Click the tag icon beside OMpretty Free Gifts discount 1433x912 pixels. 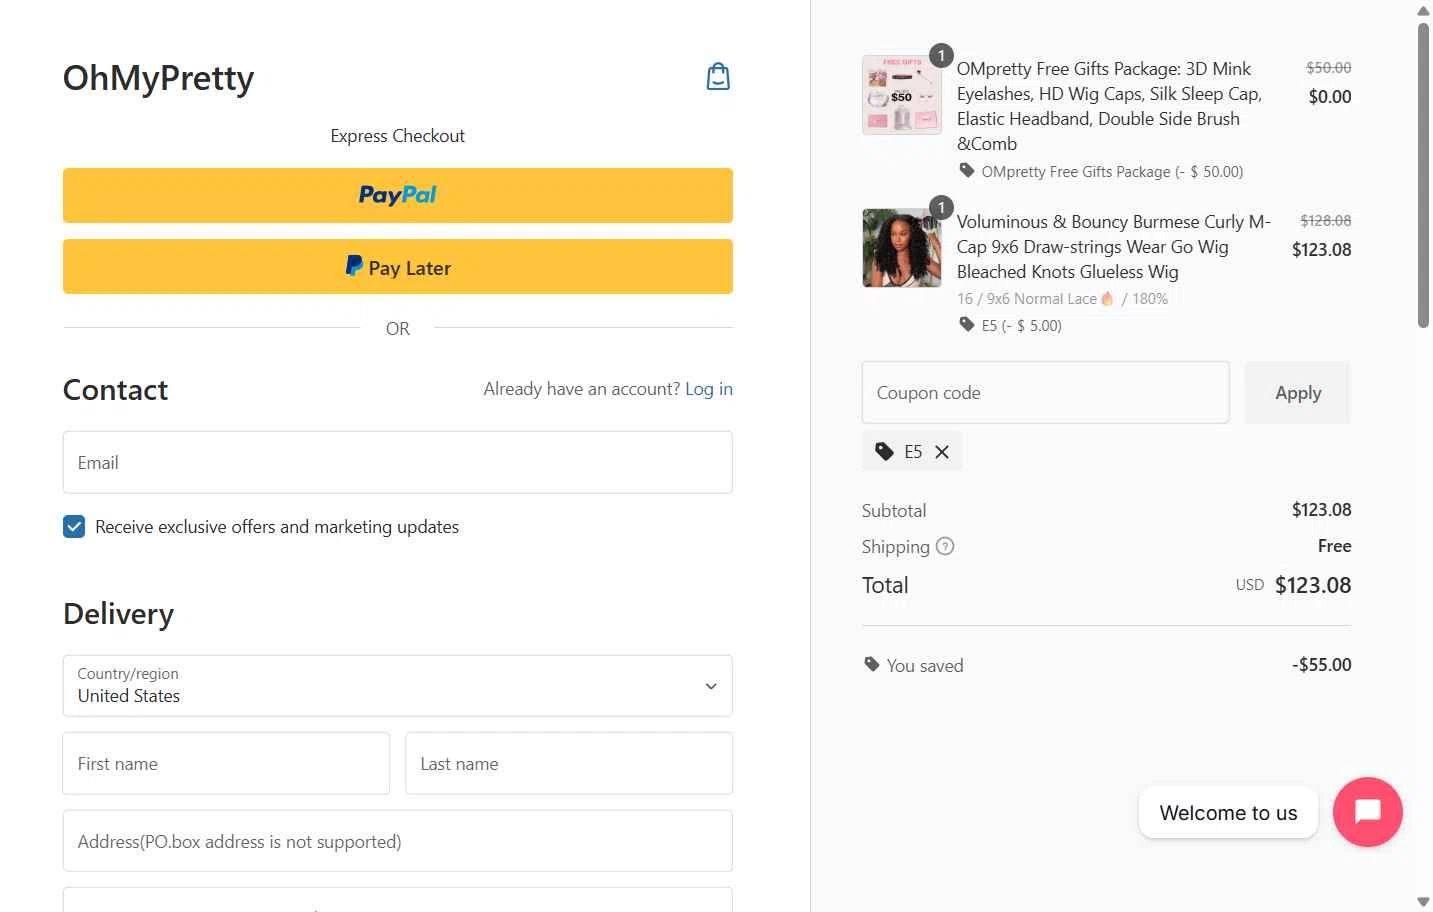tap(967, 171)
